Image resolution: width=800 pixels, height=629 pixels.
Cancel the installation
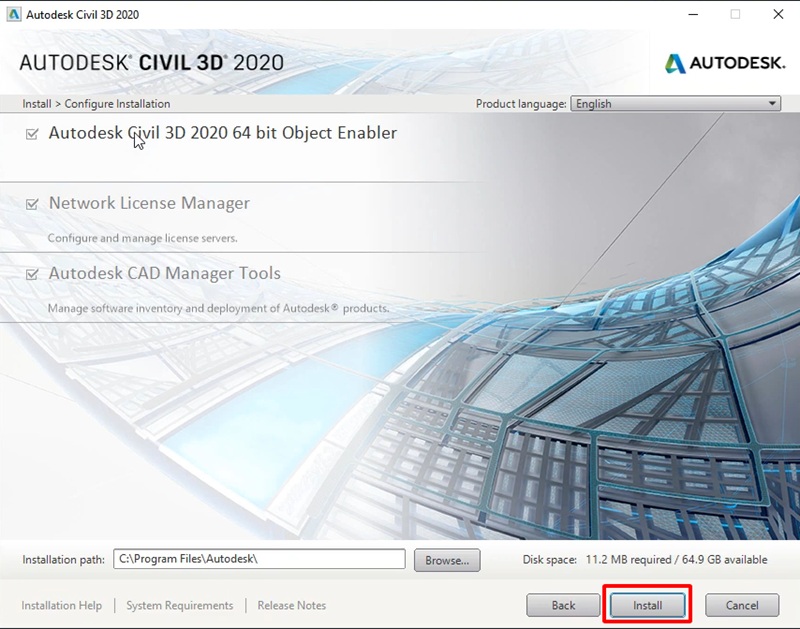tap(741, 605)
